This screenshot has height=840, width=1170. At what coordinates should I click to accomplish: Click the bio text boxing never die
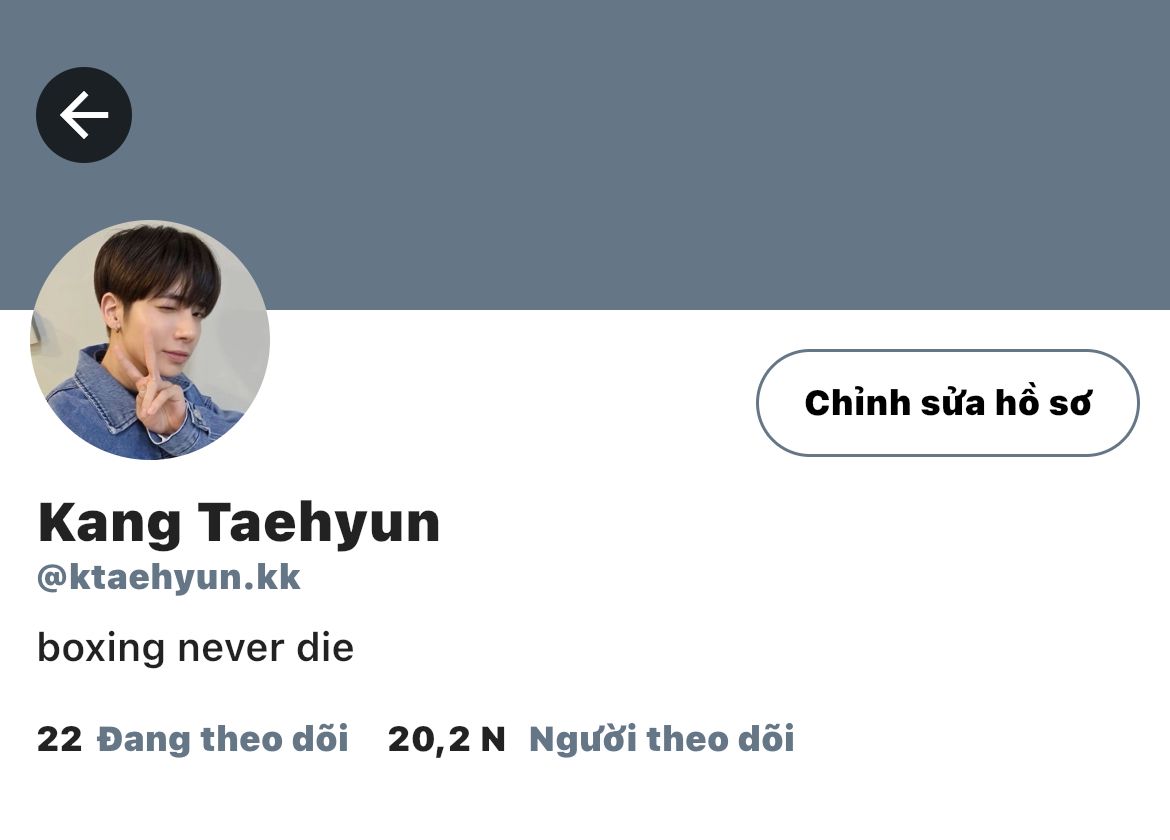coord(195,648)
